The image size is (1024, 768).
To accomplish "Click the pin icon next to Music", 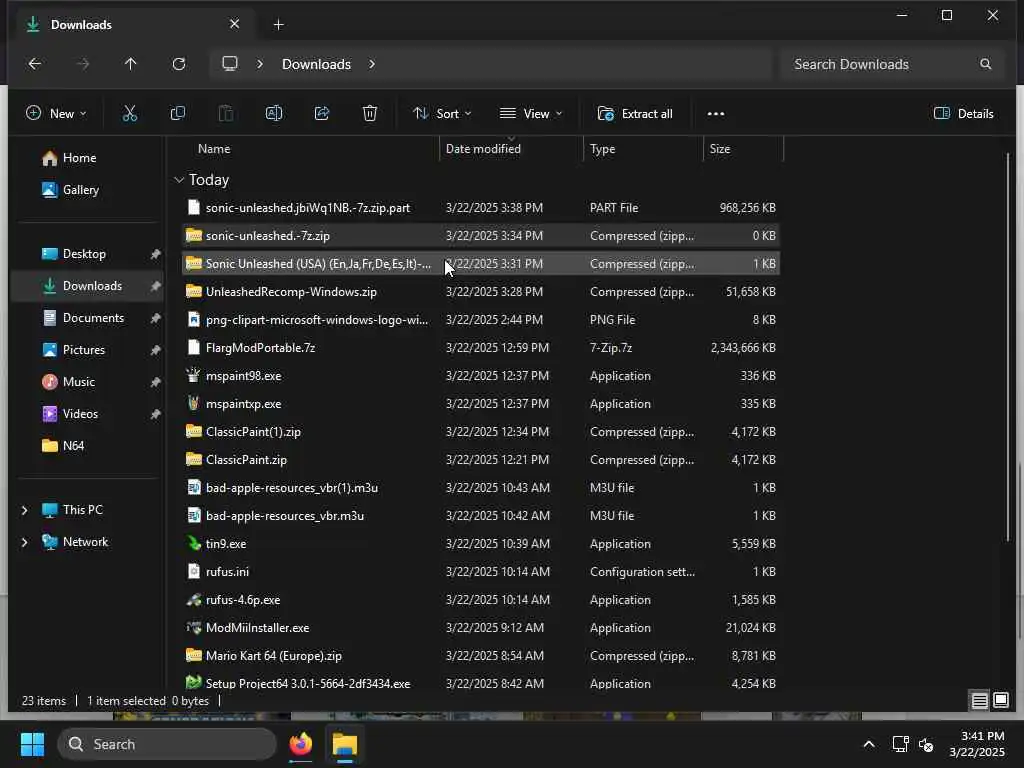I will pyautogui.click(x=155, y=382).
